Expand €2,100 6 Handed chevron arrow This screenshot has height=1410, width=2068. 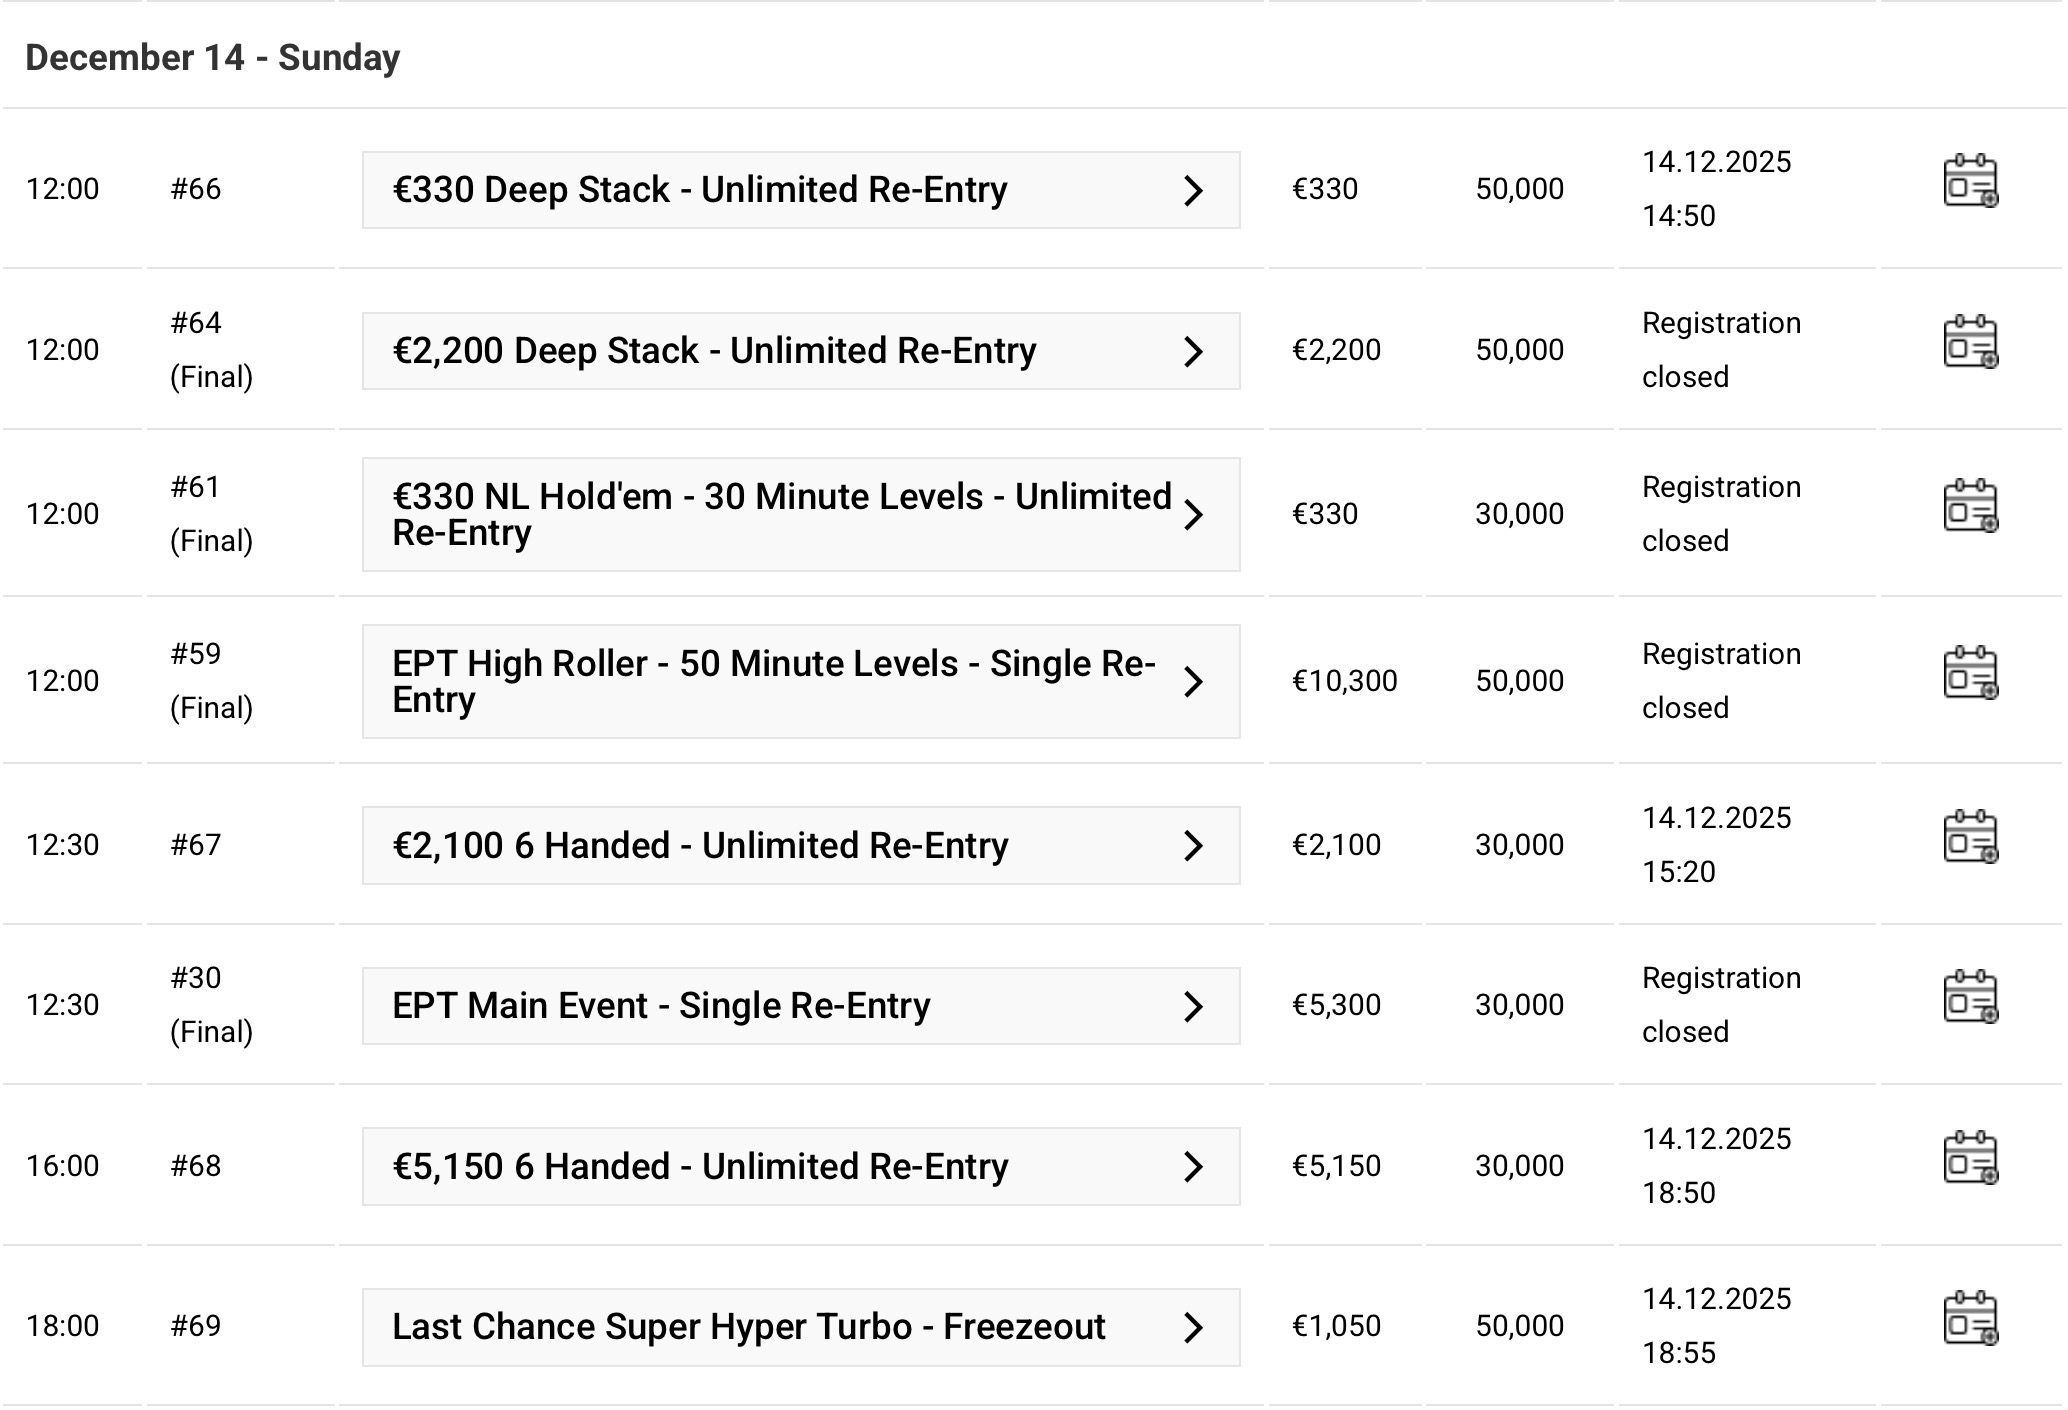point(1192,846)
